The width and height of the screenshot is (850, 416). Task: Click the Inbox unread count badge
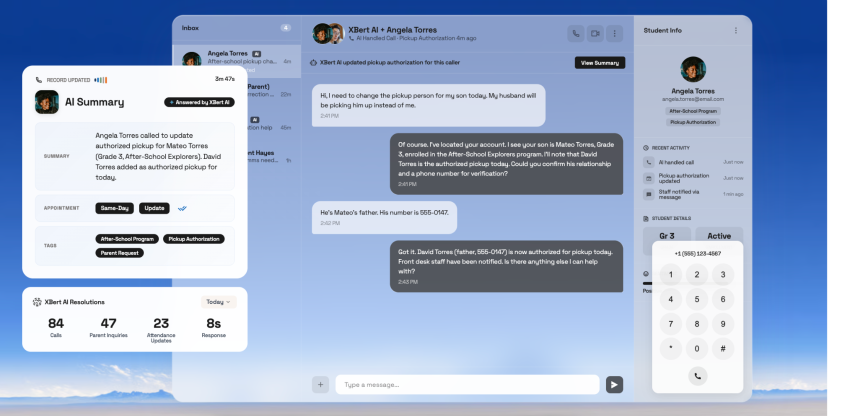point(286,28)
